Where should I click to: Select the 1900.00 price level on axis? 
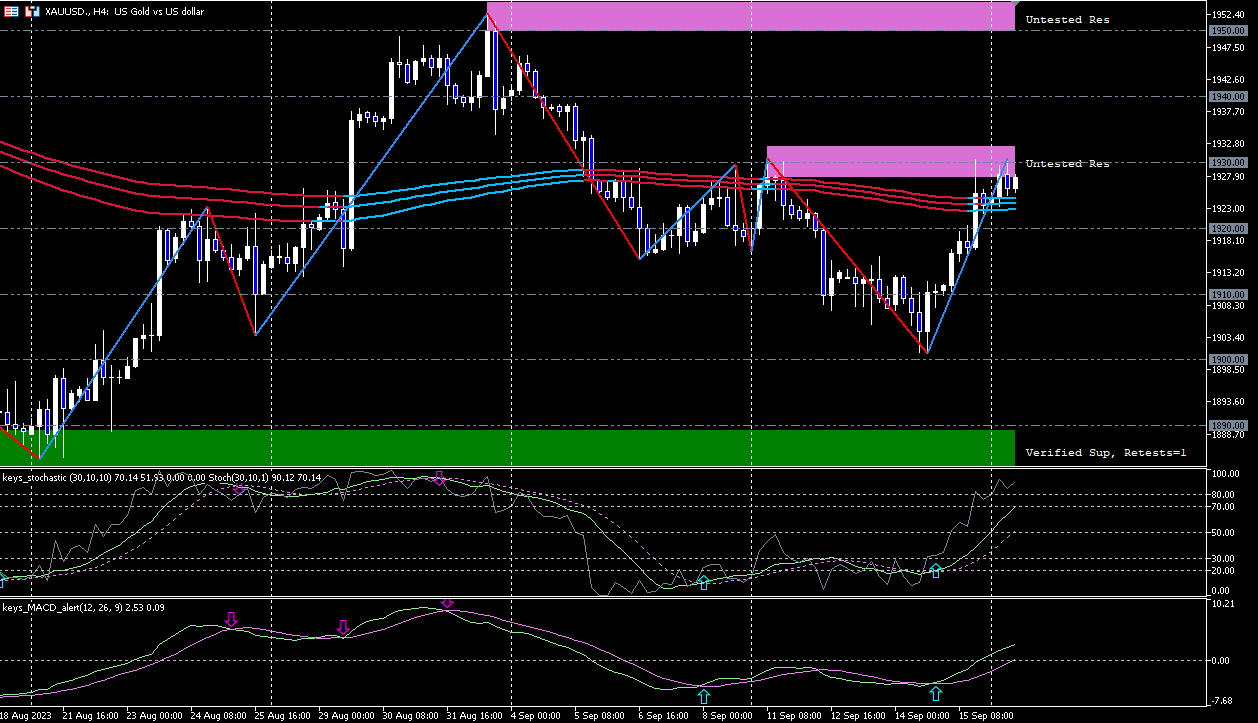[1226, 359]
